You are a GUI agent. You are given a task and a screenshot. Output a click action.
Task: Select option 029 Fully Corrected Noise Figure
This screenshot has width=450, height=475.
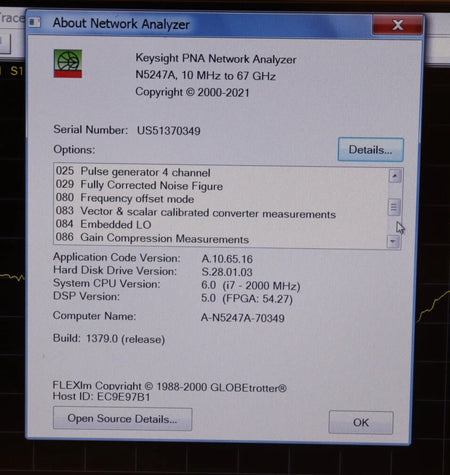(x=139, y=185)
